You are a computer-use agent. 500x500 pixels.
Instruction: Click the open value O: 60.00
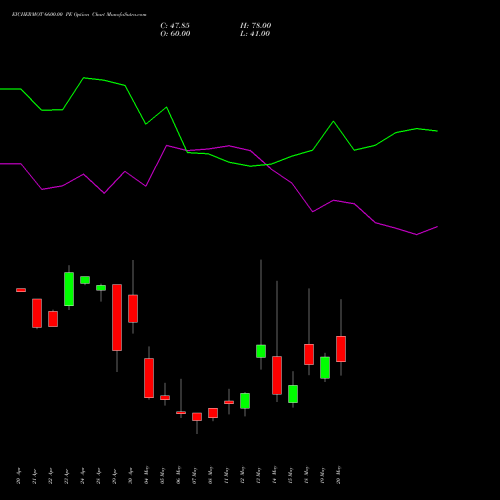[175, 34]
